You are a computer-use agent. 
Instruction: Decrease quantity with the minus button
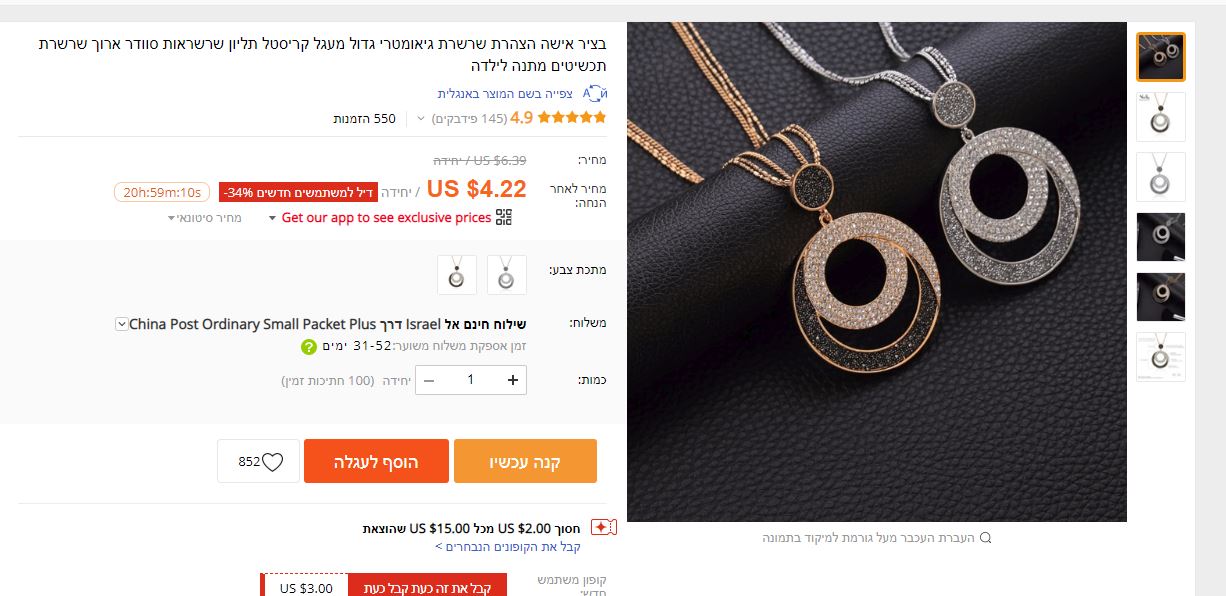click(429, 380)
